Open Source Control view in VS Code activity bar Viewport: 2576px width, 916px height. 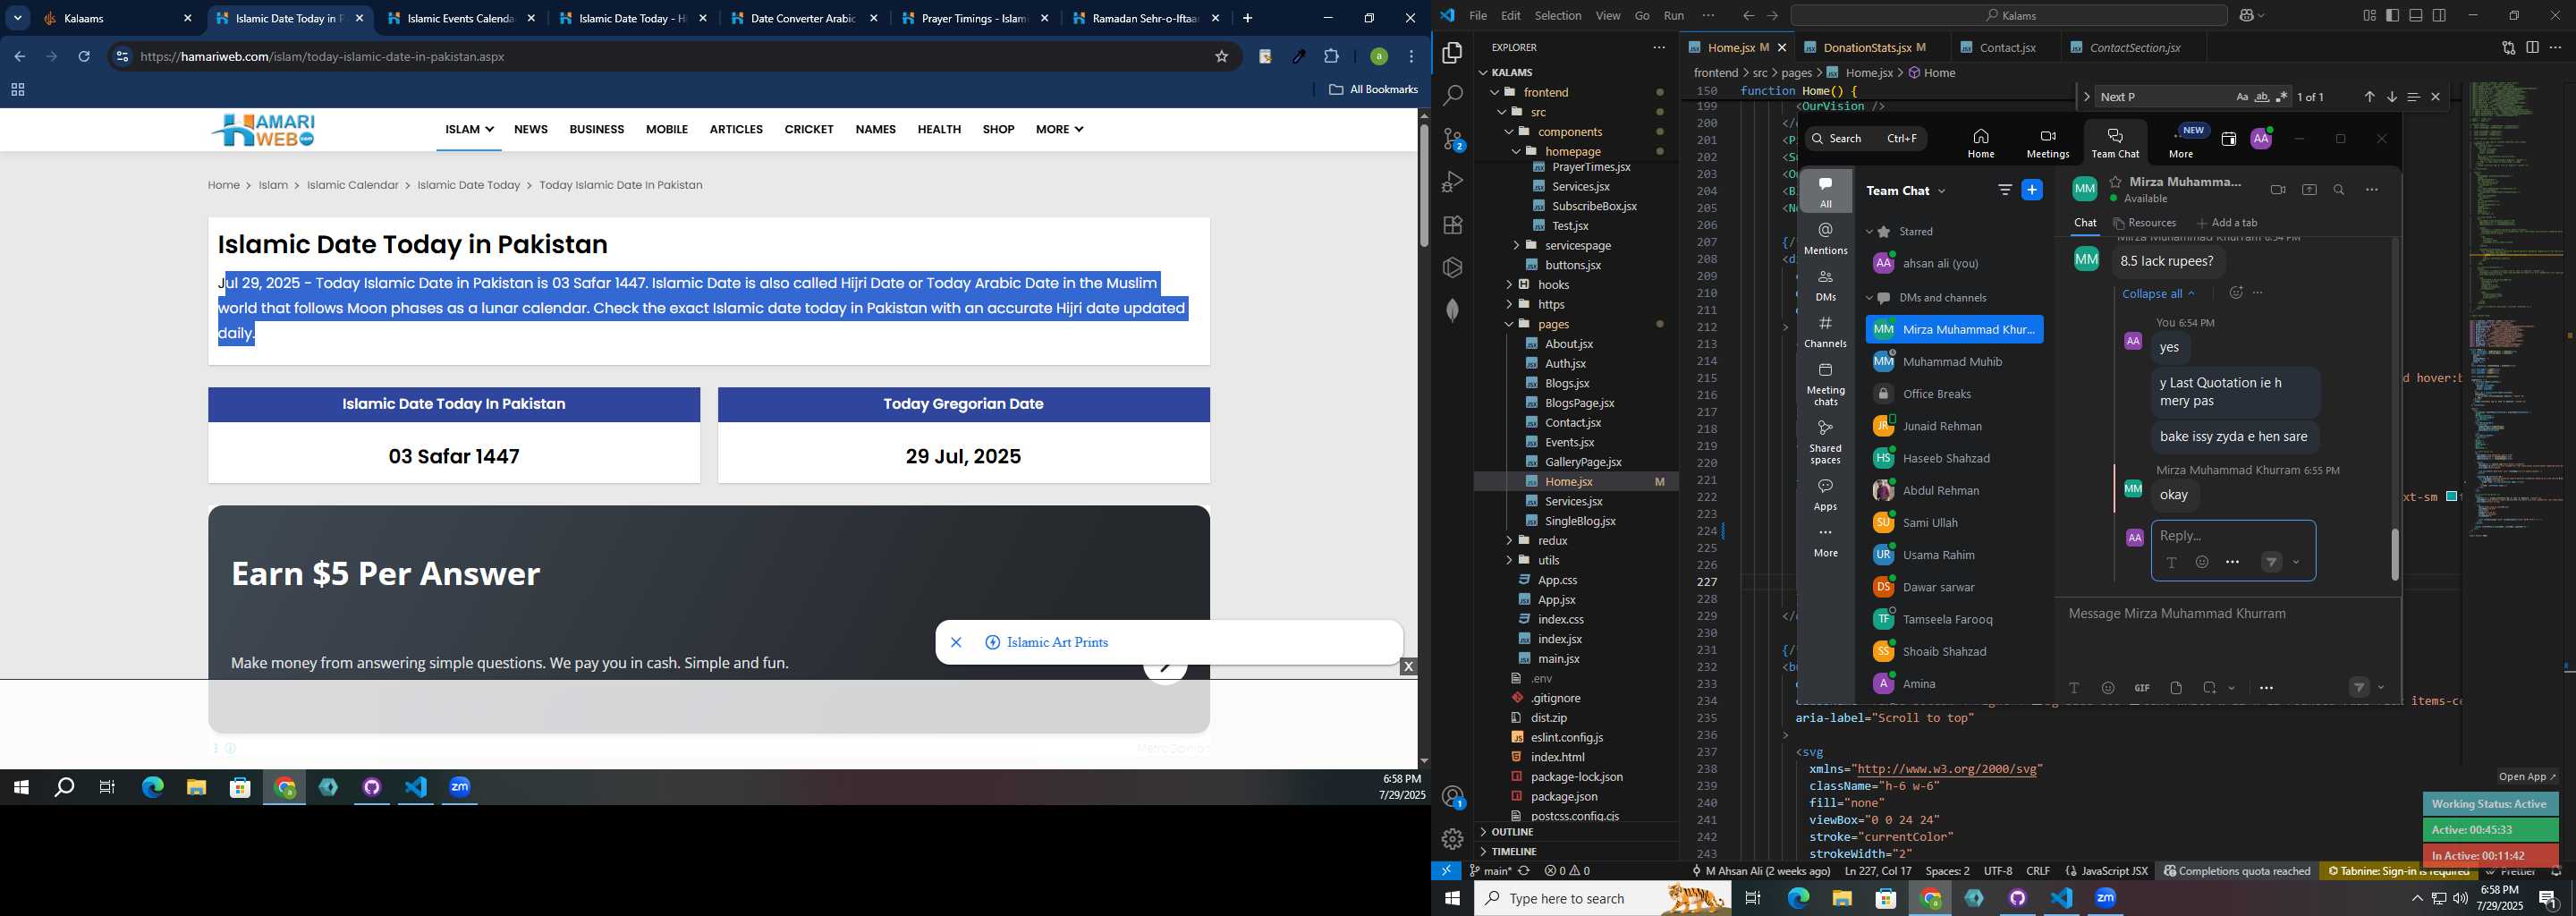1453,139
